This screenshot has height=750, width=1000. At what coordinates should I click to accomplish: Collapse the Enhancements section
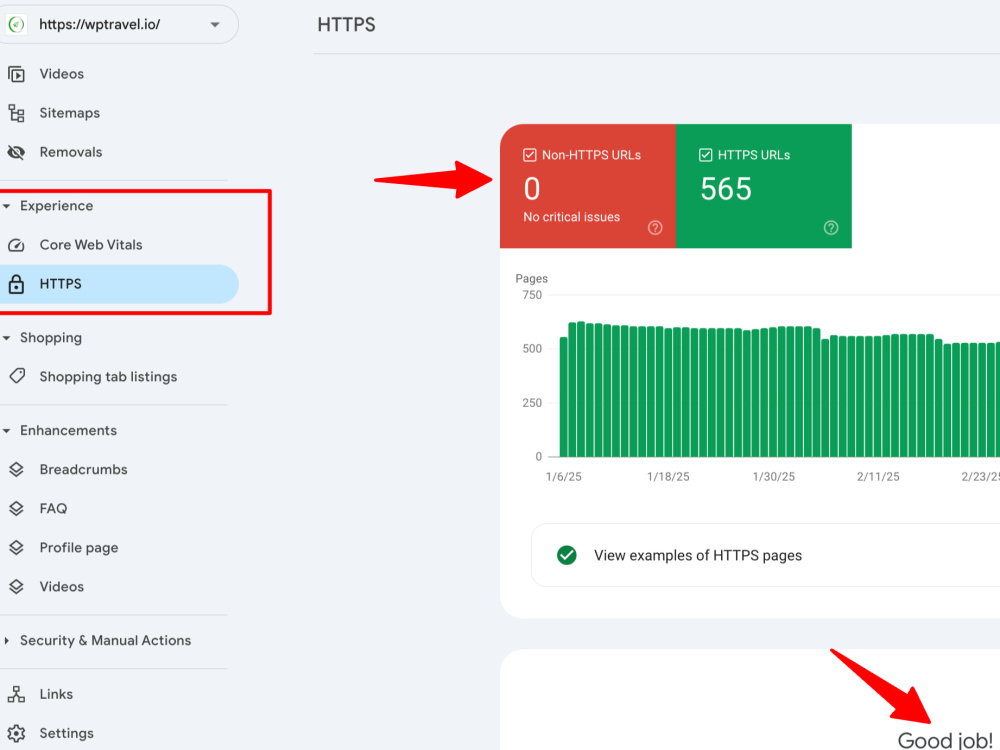pos(6,430)
